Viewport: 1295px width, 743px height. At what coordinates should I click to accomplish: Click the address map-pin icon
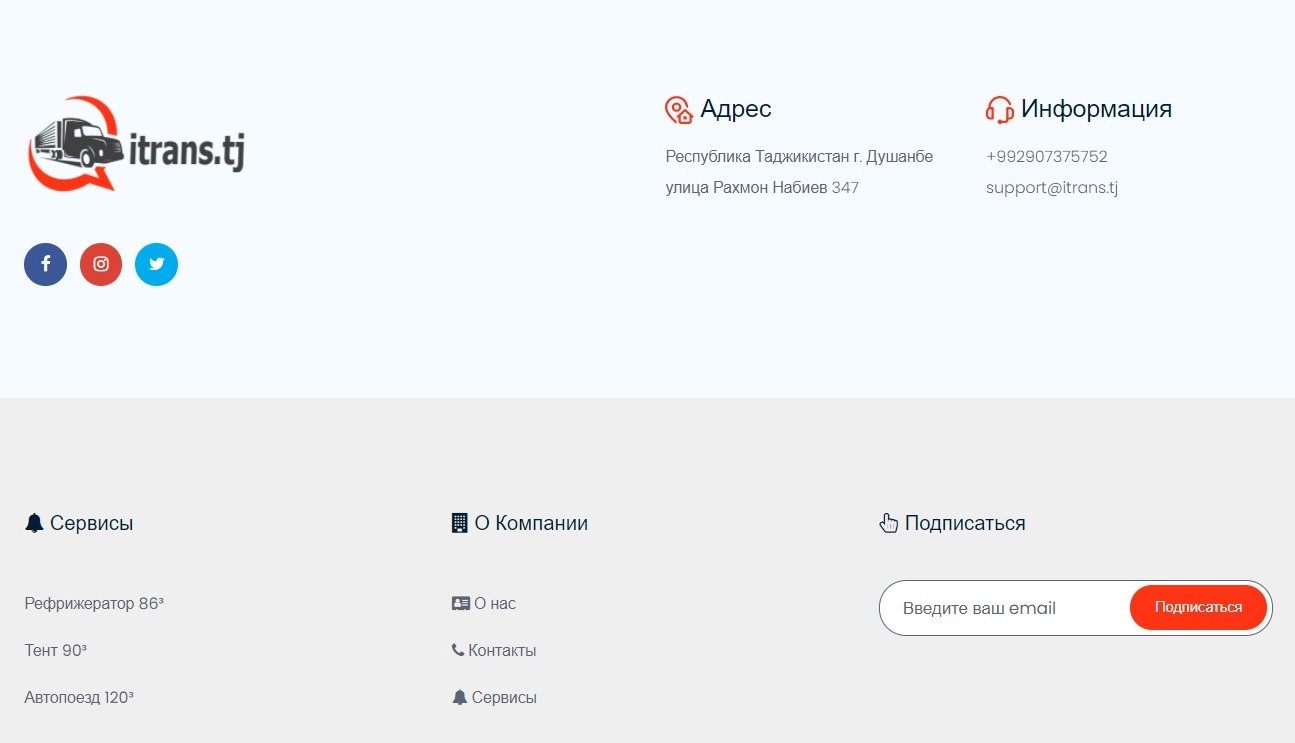tap(679, 110)
